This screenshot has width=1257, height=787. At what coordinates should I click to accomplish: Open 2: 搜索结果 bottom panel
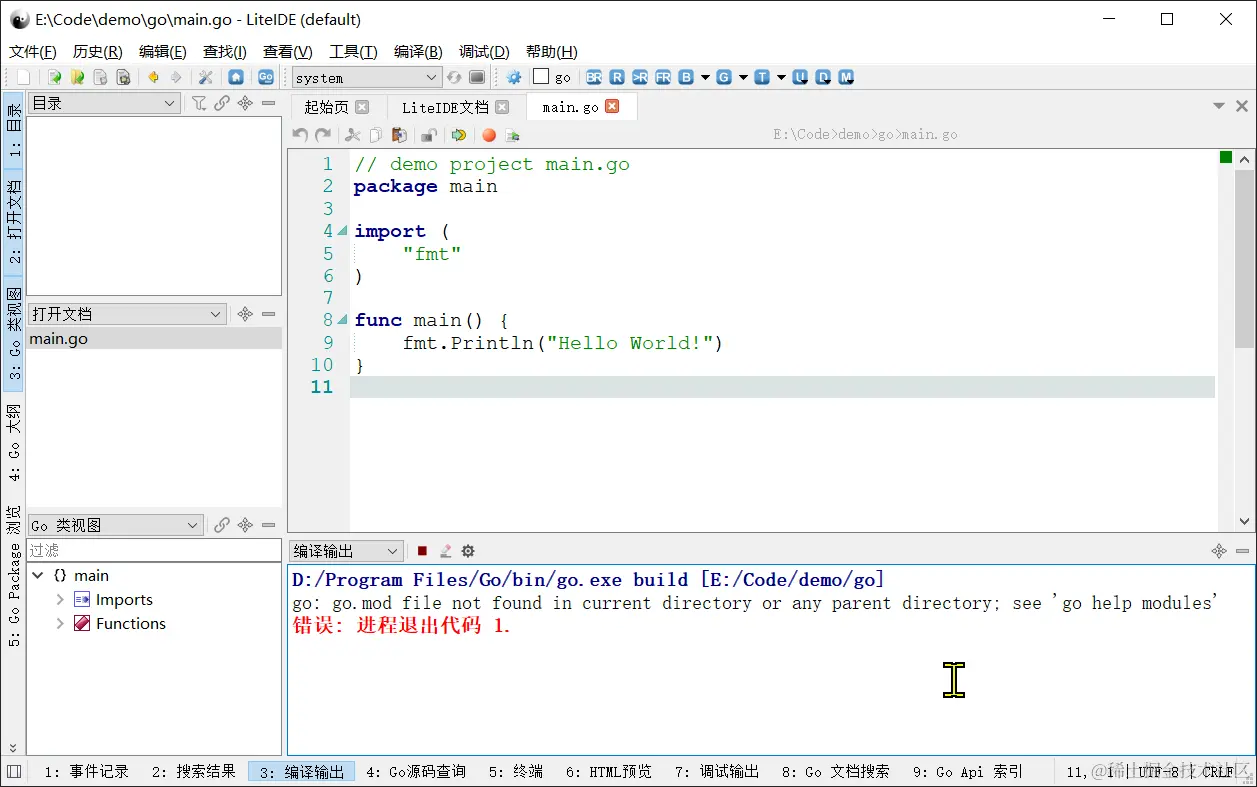(x=194, y=772)
